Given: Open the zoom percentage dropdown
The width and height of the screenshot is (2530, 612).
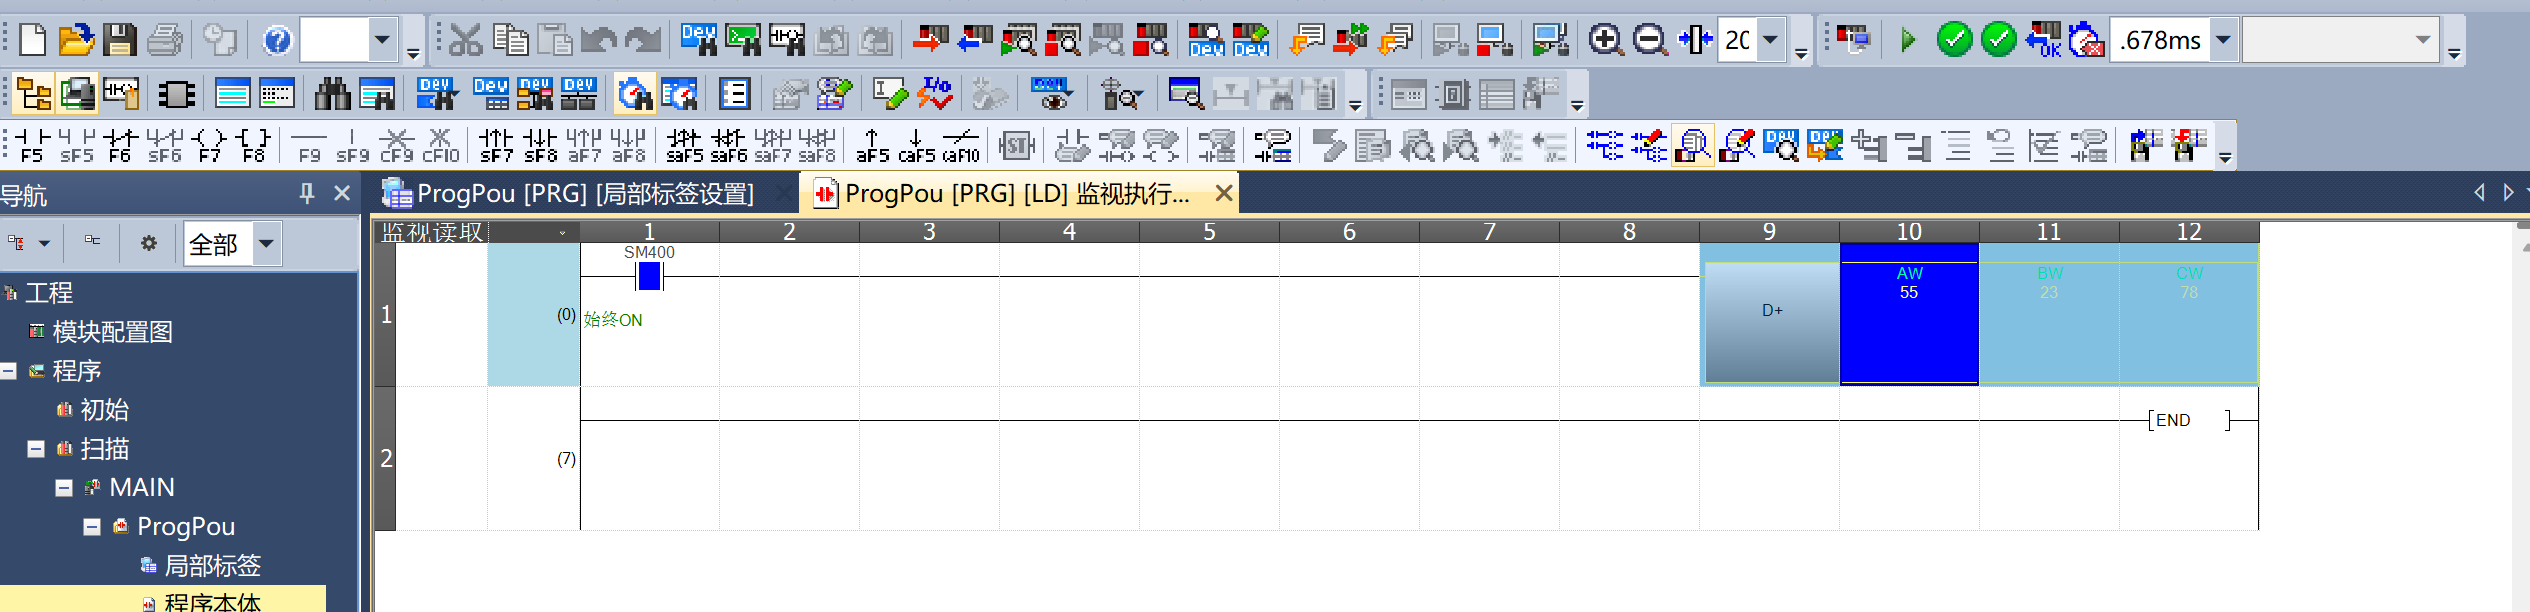Looking at the screenshot, I should 1771,40.
